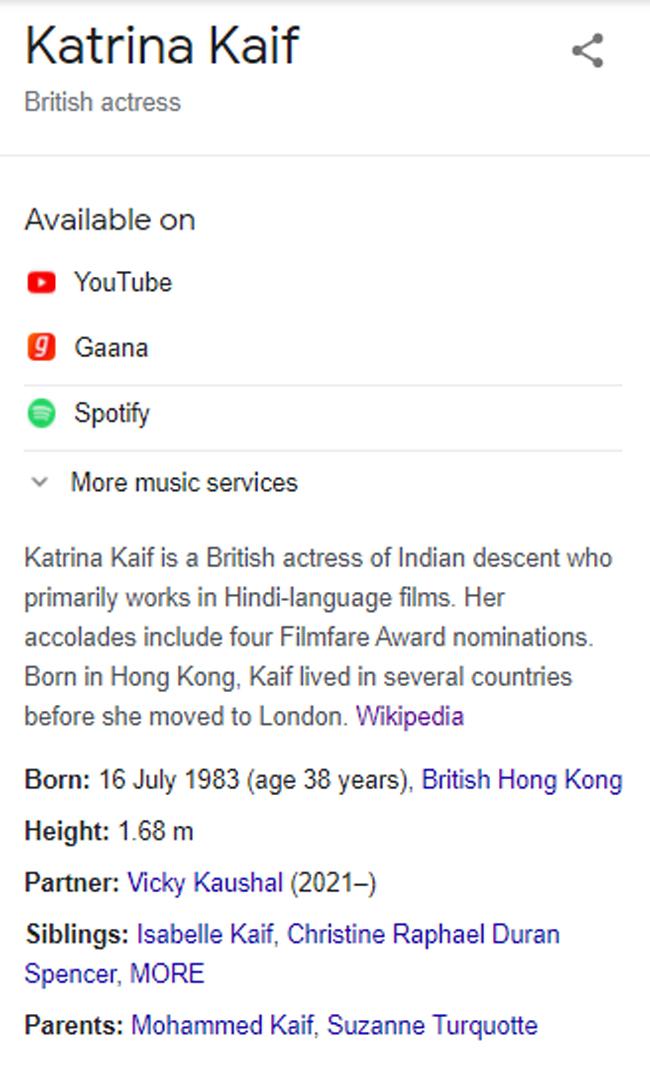Click the Katrina Kaif title heading
650x1072 pixels.
[x=162, y=46]
